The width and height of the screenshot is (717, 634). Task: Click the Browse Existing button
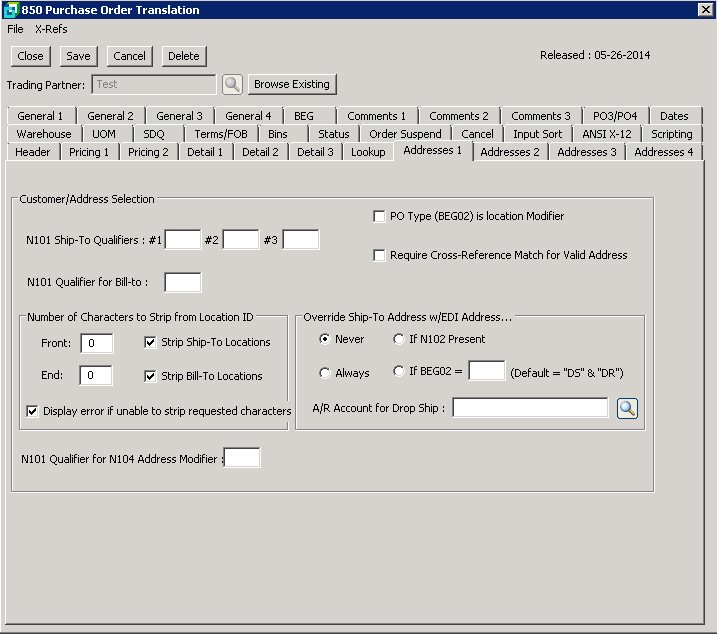tap(291, 84)
